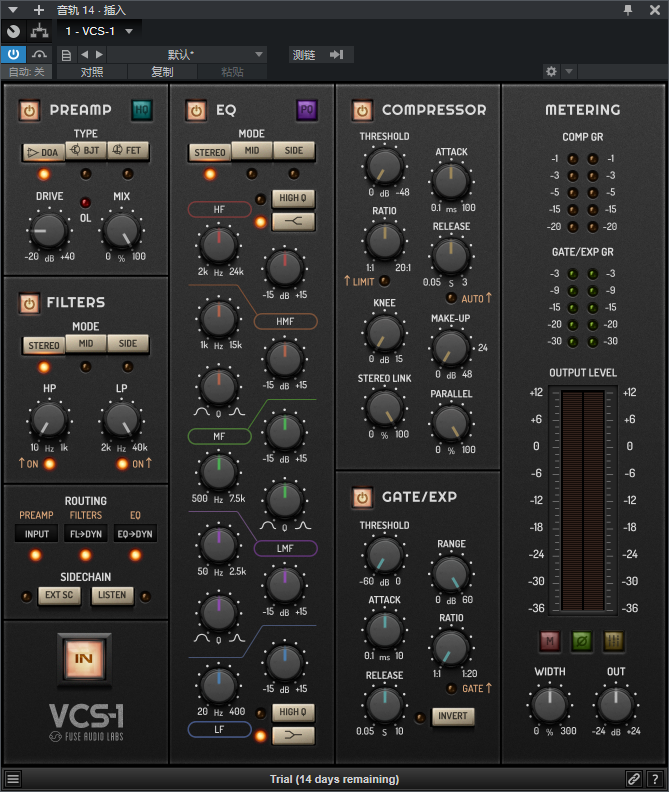Screen dimensions: 669x792
Task: Toggle the green phase invert icon
Action: [x=582, y=641]
